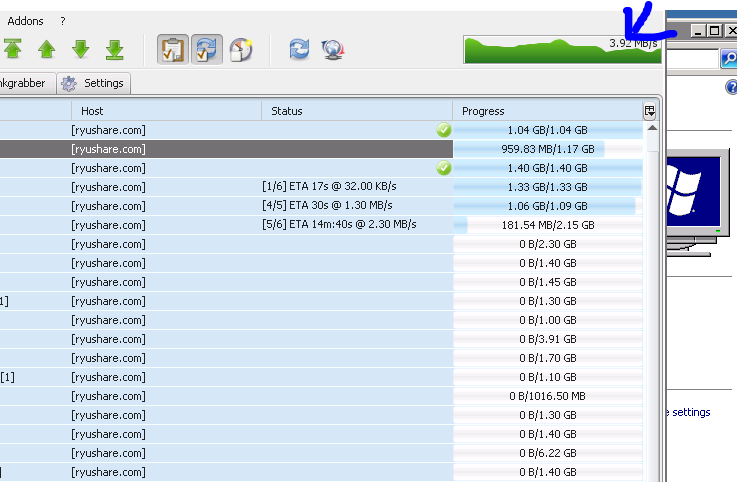Viewport: 737px width, 482px height.
Task: Click the download speed graph
Action: coord(562,49)
